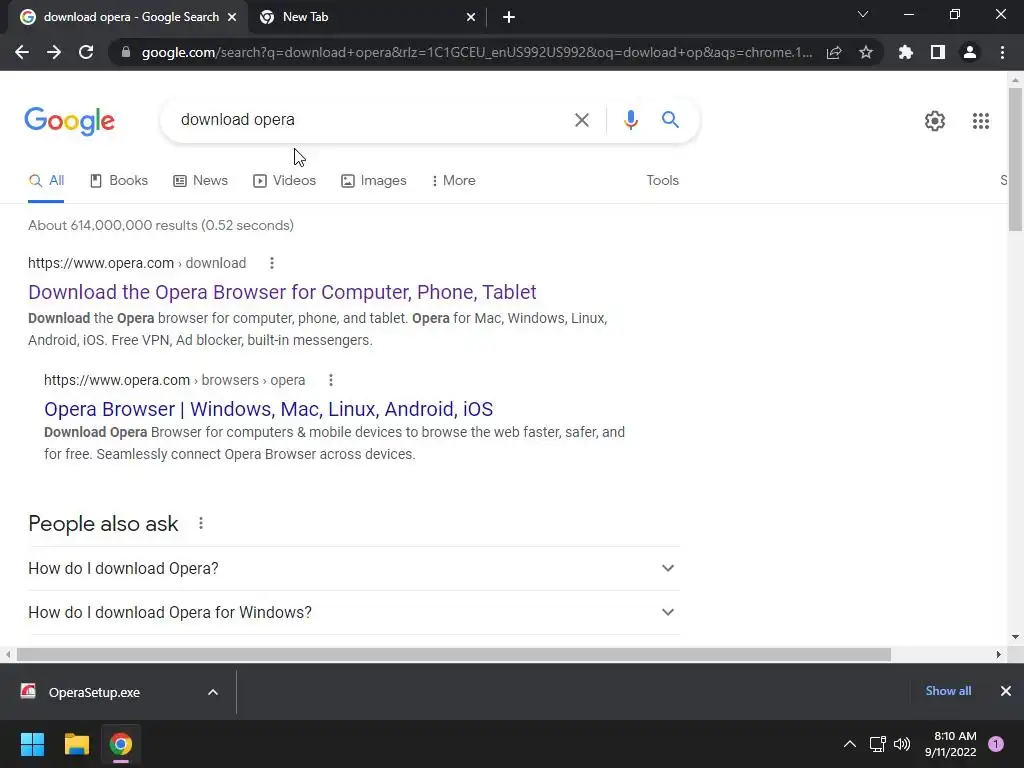Open the downloaded OperaSetup.exe file
The image size is (1024, 768).
pos(93,692)
